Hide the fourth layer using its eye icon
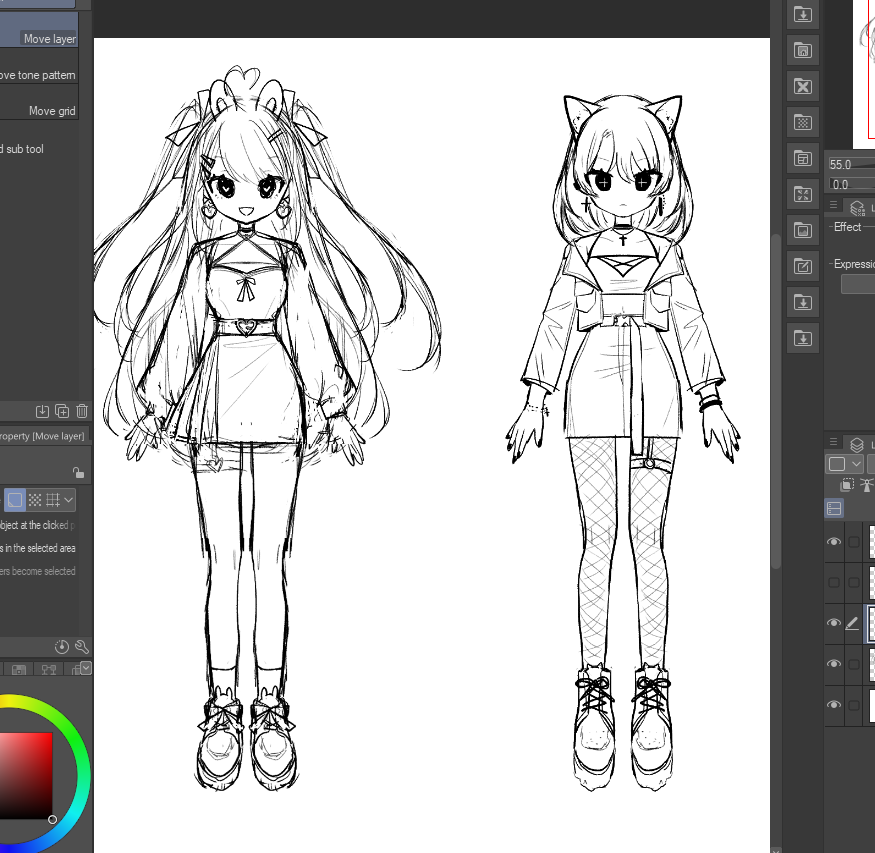 click(834, 664)
